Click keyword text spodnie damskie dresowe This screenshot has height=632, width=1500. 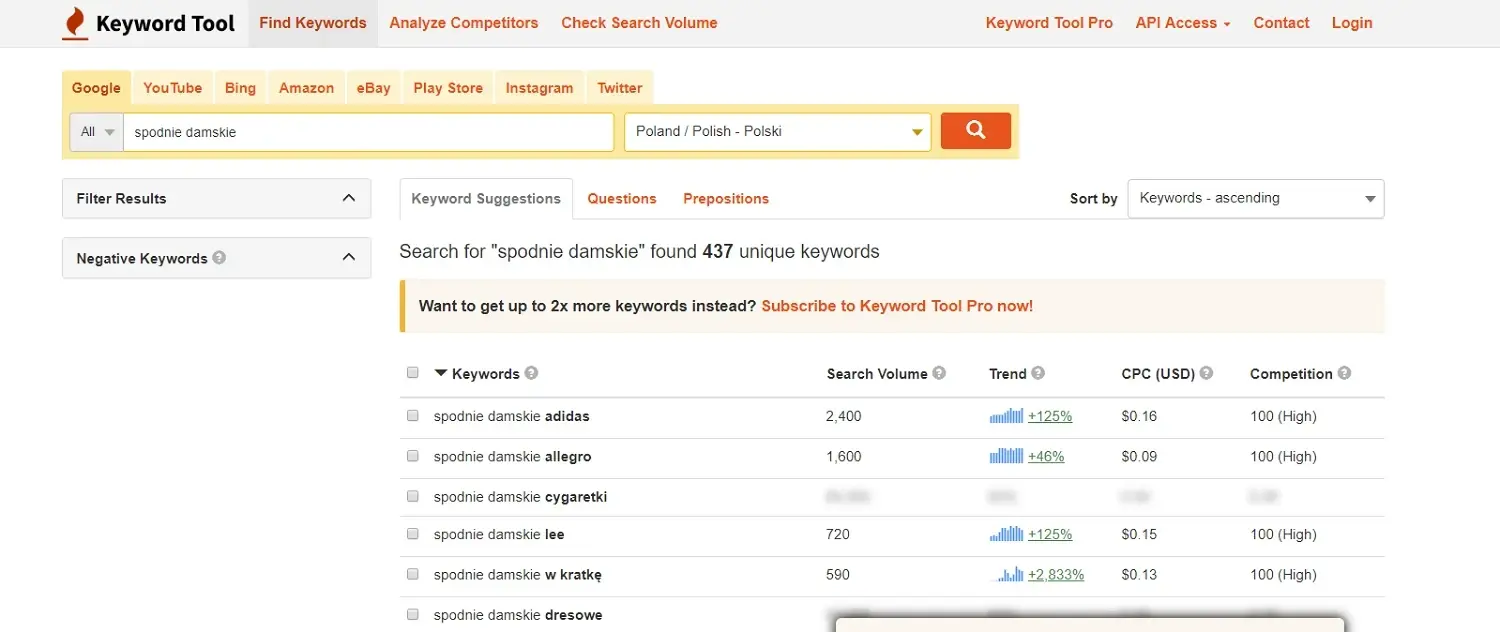point(518,615)
